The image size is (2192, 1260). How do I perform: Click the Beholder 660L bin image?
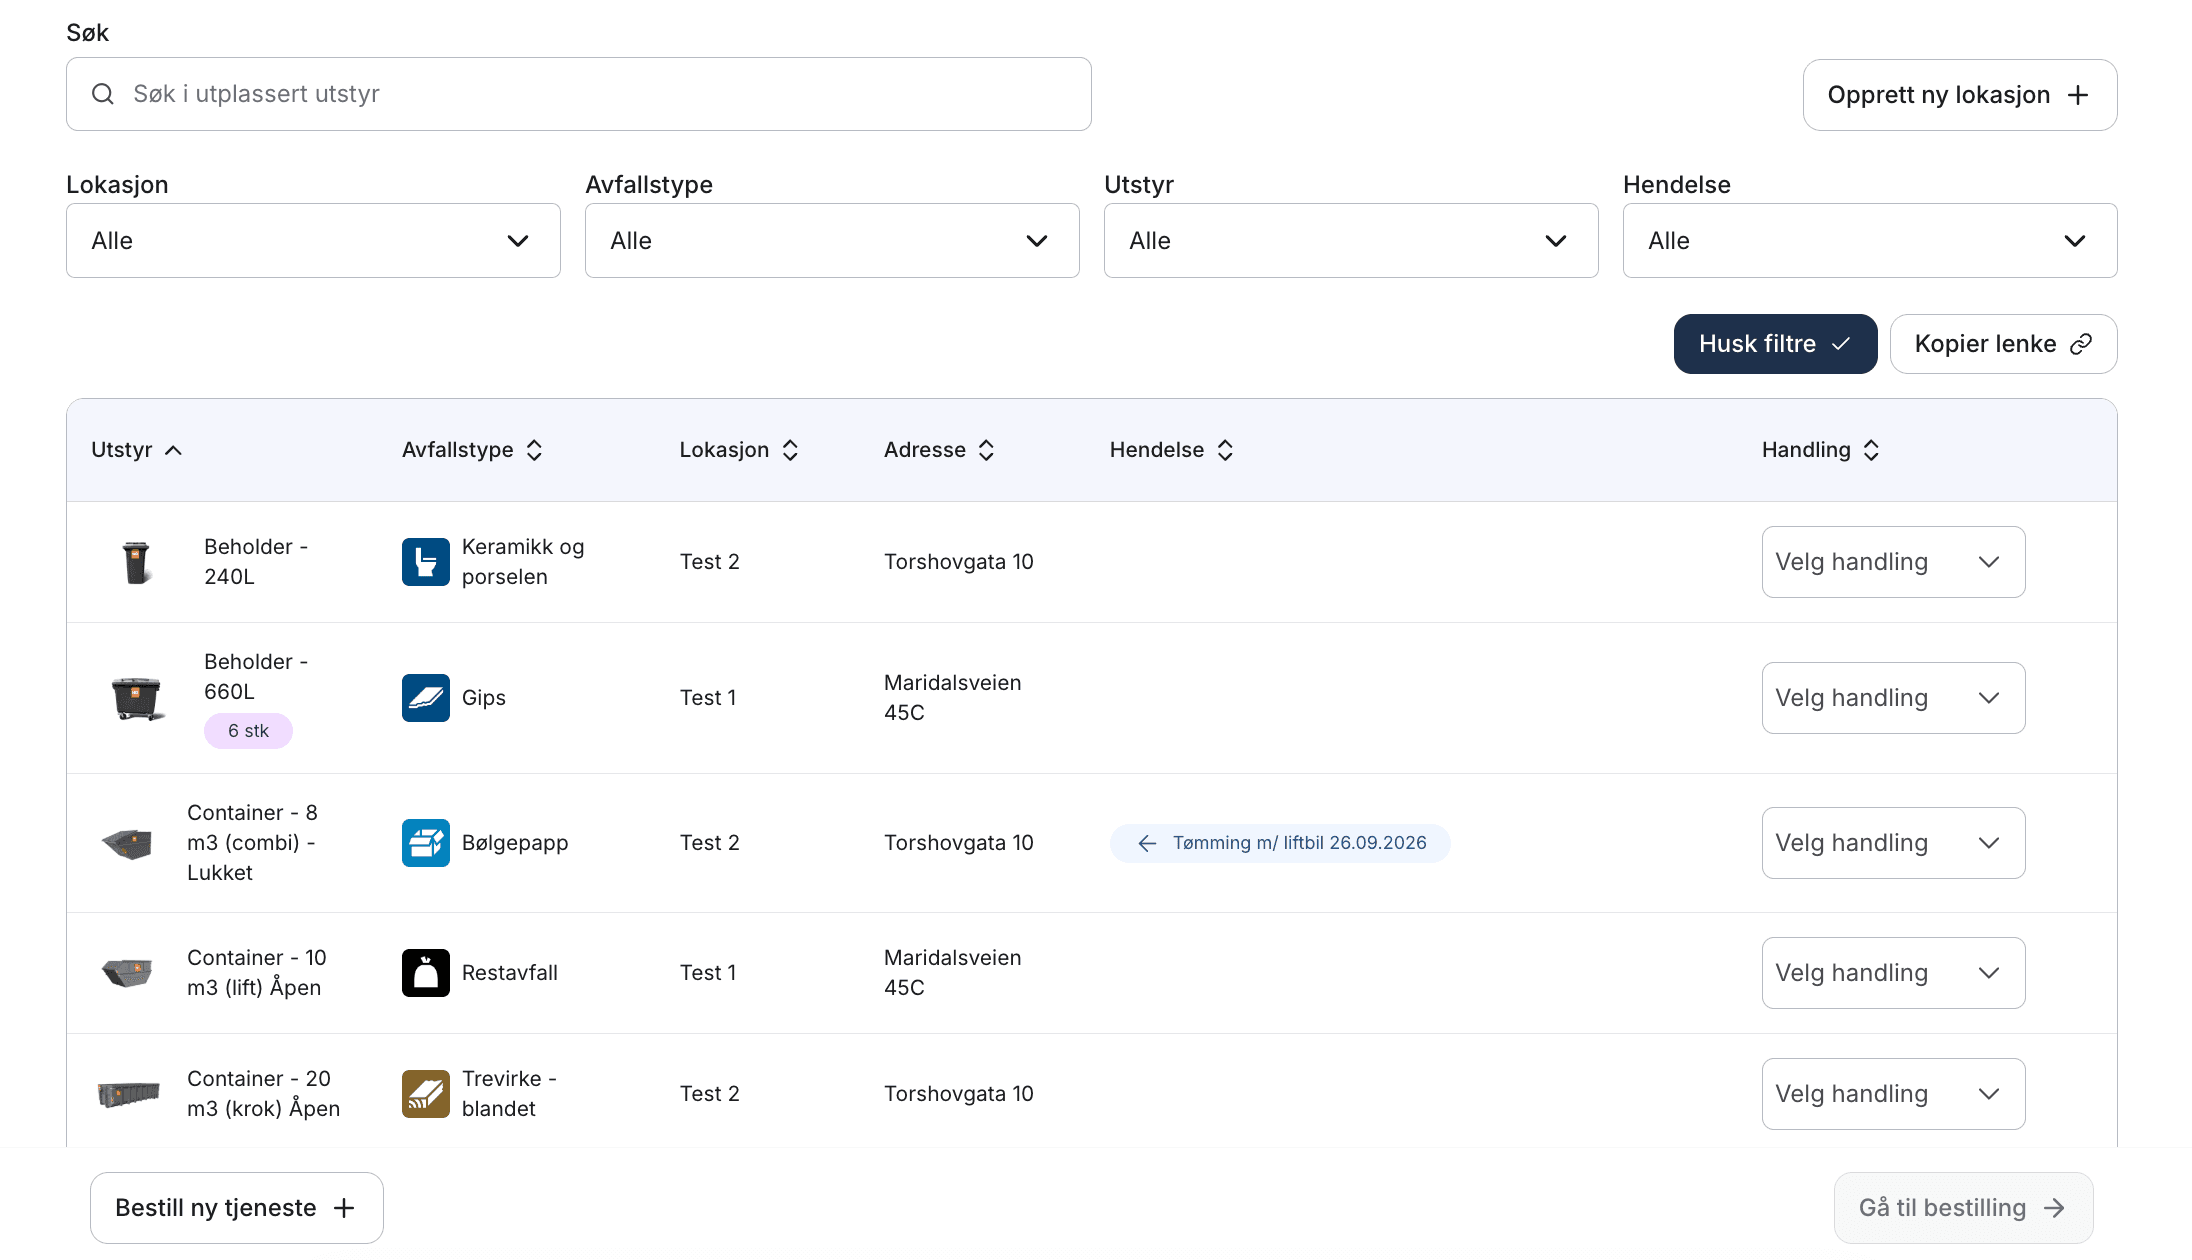[x=136, y=698]
